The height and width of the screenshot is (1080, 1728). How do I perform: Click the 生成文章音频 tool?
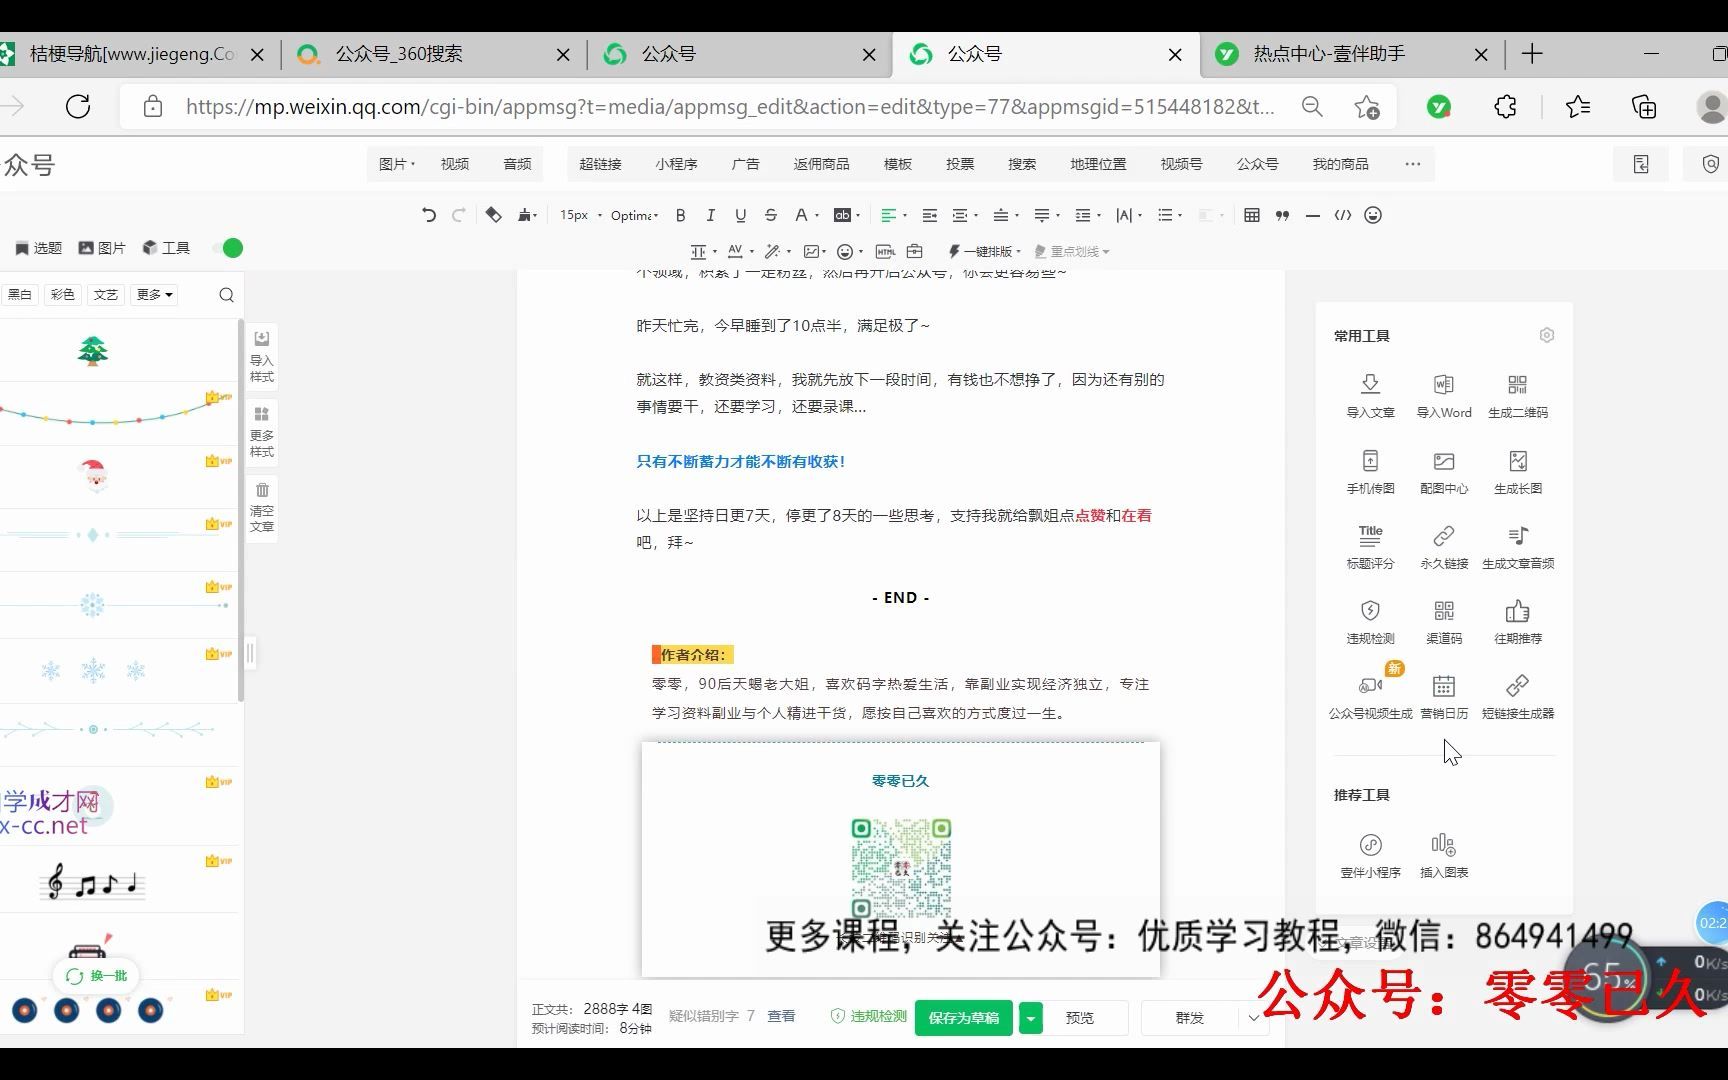pos(1517,547)
